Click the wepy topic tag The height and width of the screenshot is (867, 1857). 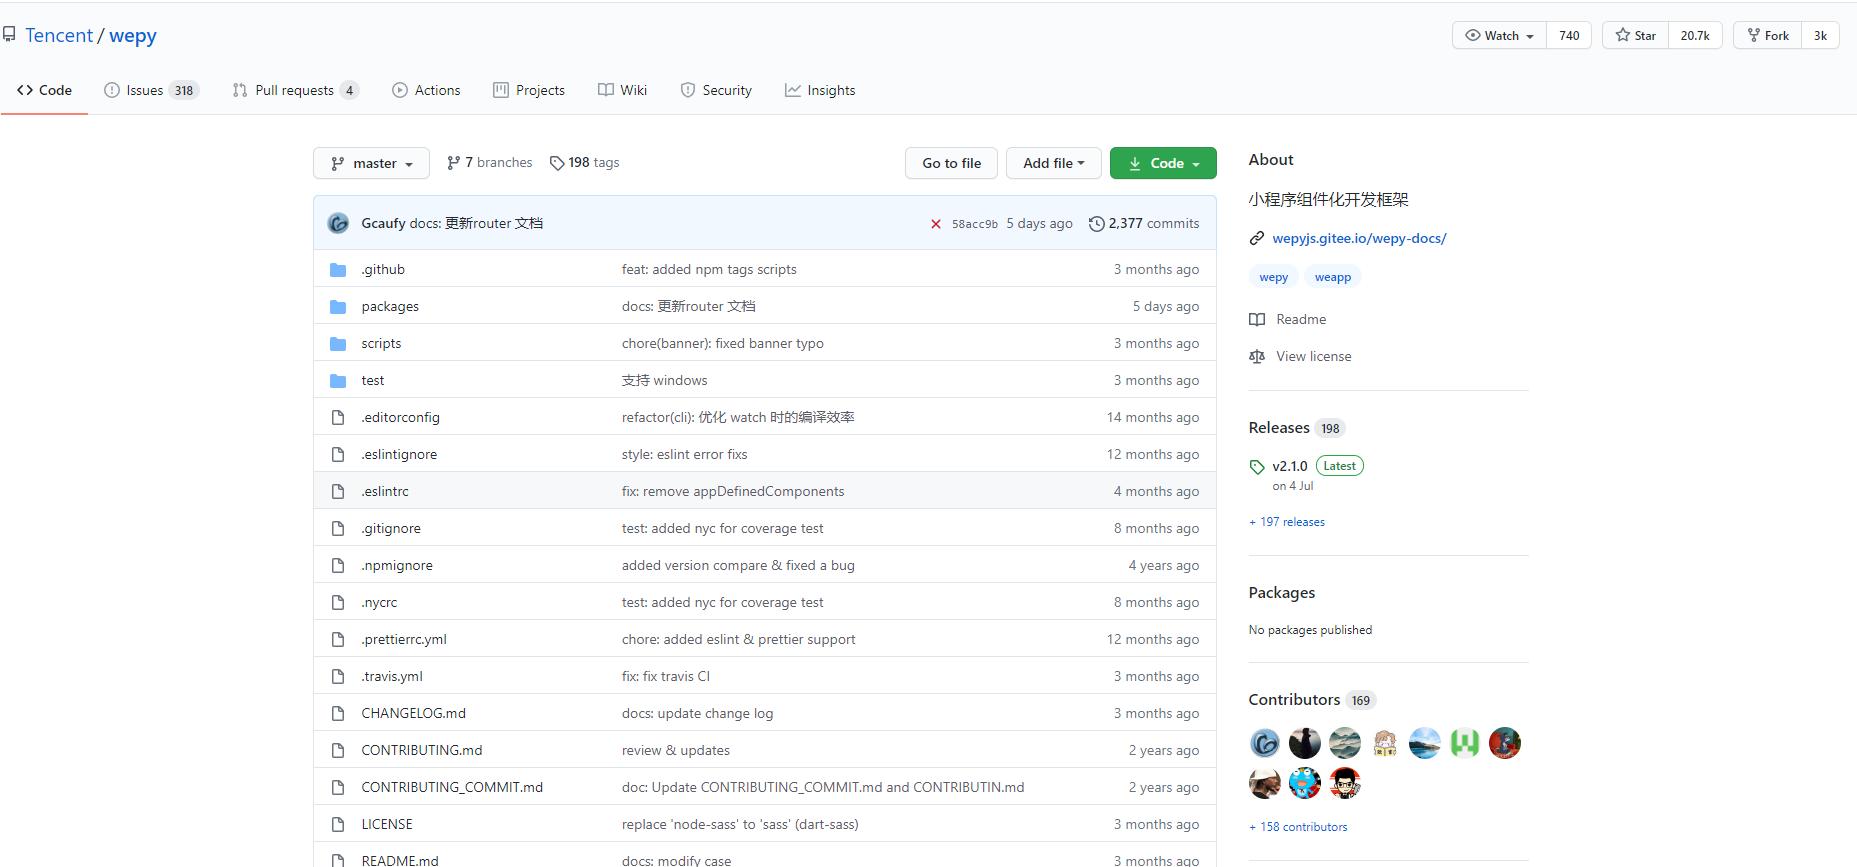coord(1274,277)
